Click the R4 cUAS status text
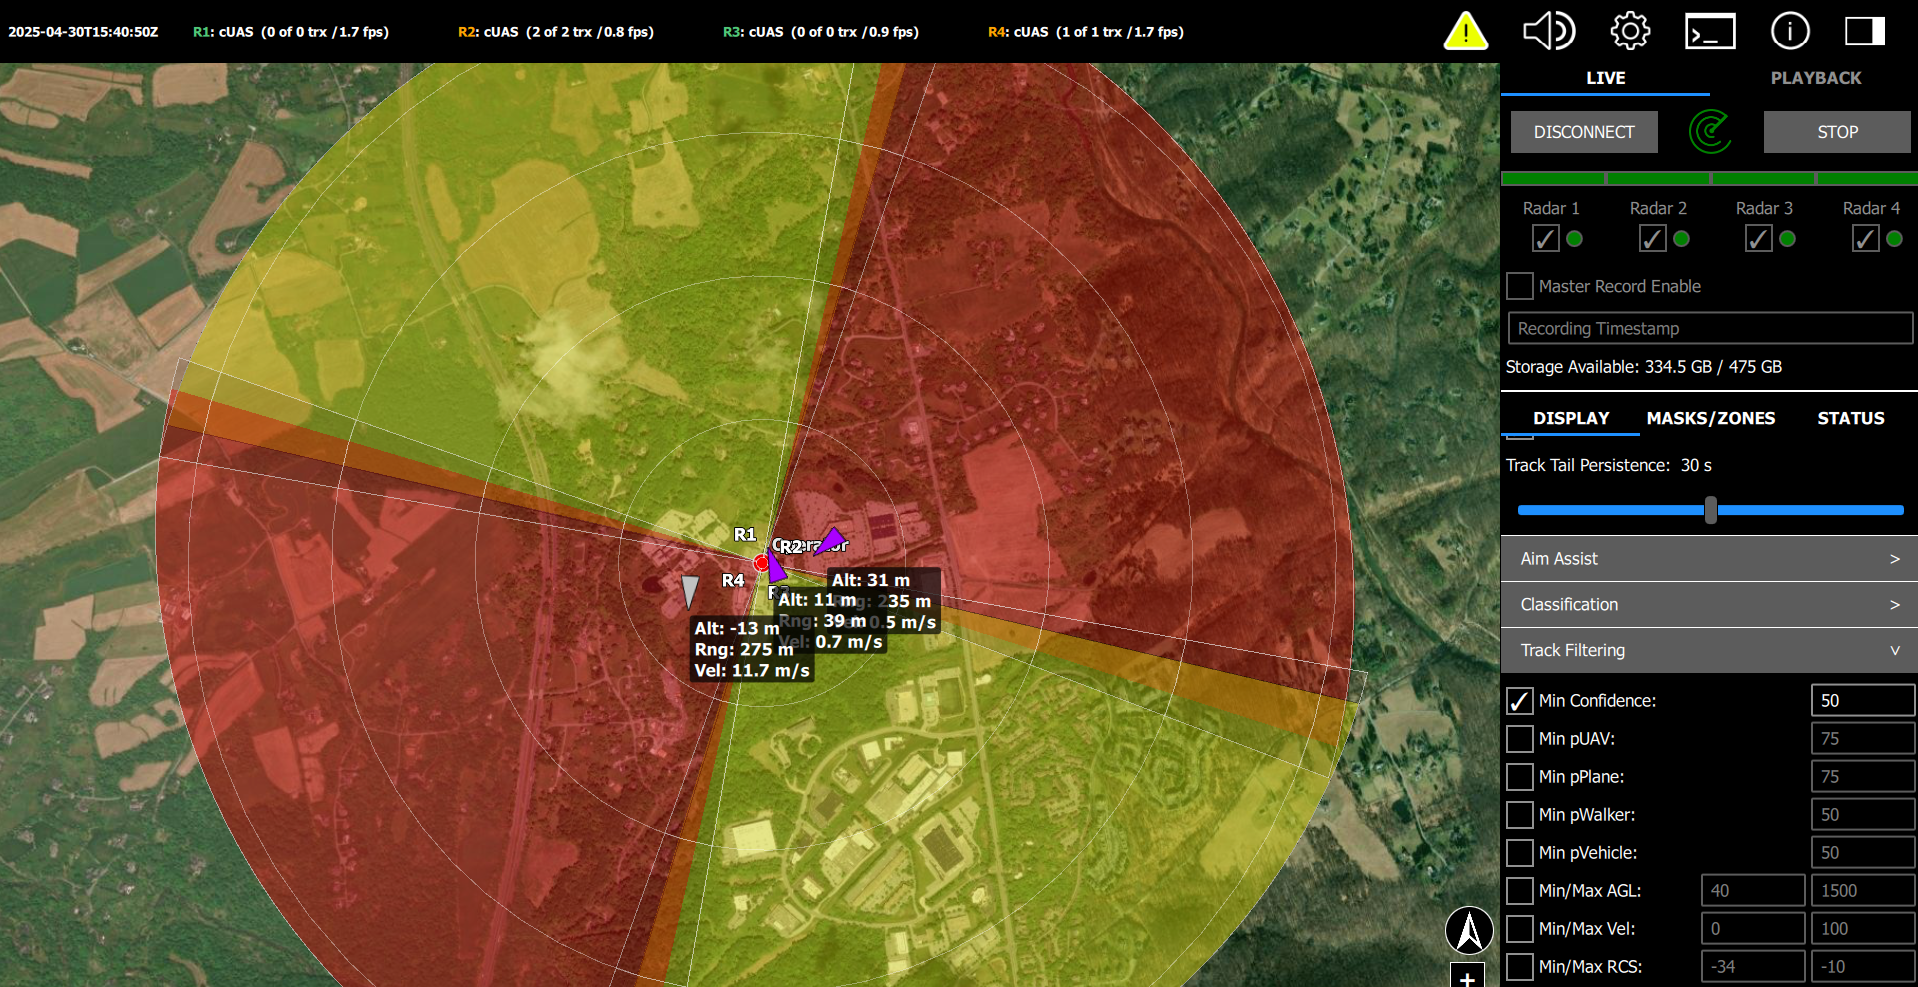This screenshot has width=1918, height=987. coord(1086,32)
